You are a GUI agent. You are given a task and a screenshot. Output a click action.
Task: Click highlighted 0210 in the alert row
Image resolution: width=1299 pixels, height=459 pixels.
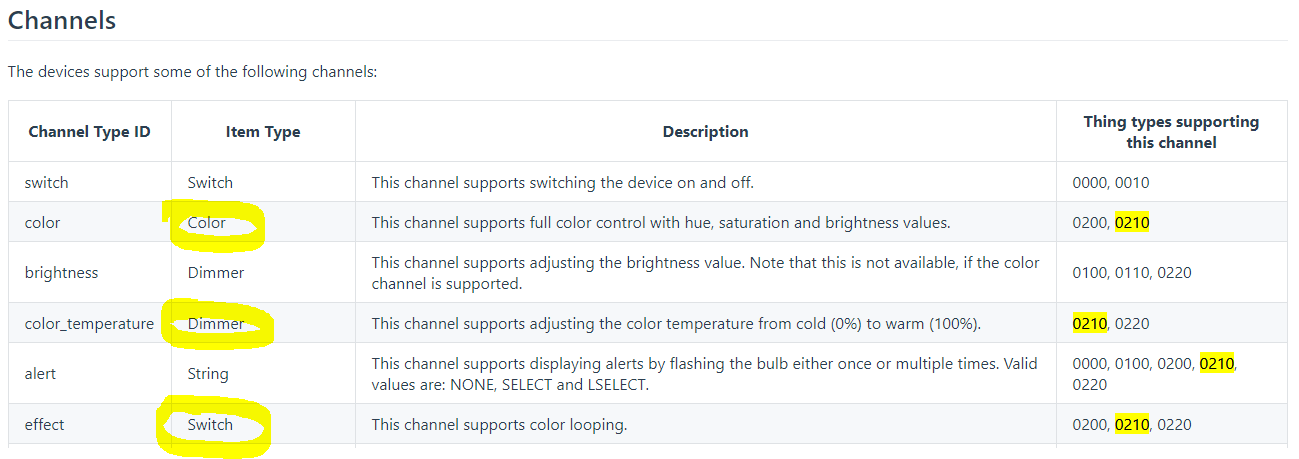[x=1217, y=363]
